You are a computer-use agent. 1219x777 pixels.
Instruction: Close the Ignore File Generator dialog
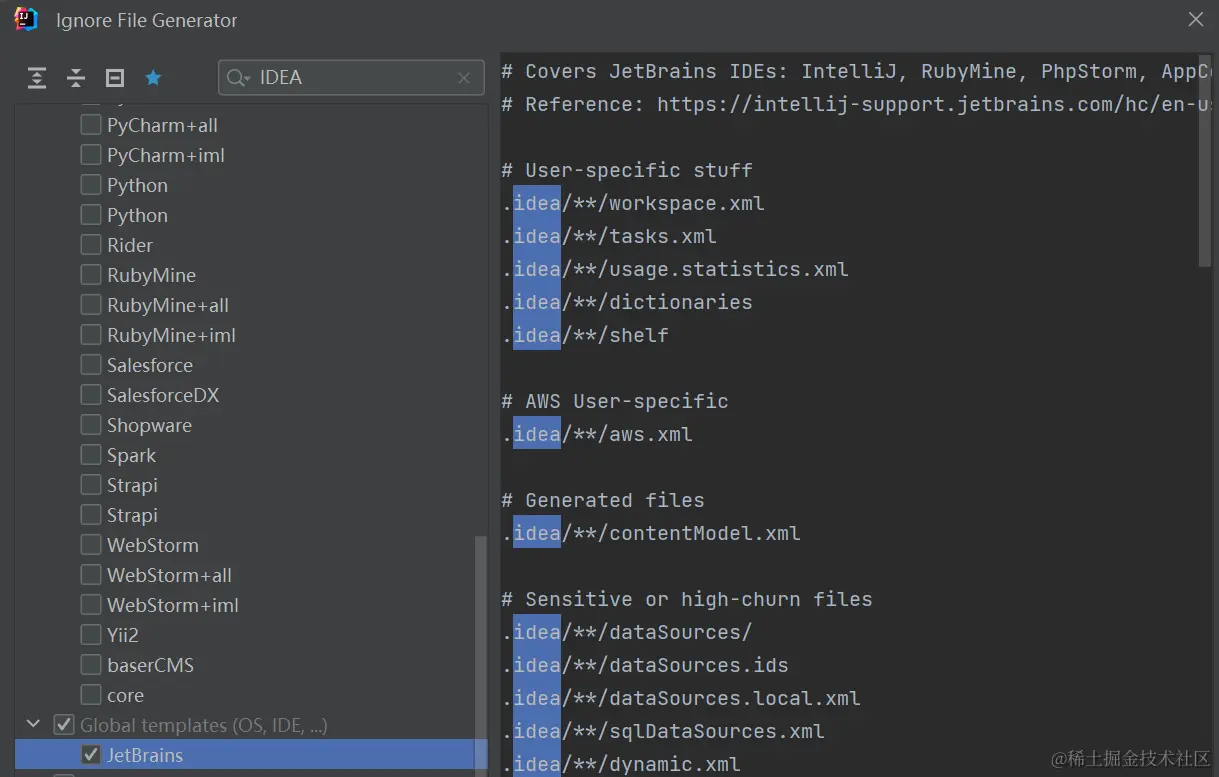tap(1195, 19)
